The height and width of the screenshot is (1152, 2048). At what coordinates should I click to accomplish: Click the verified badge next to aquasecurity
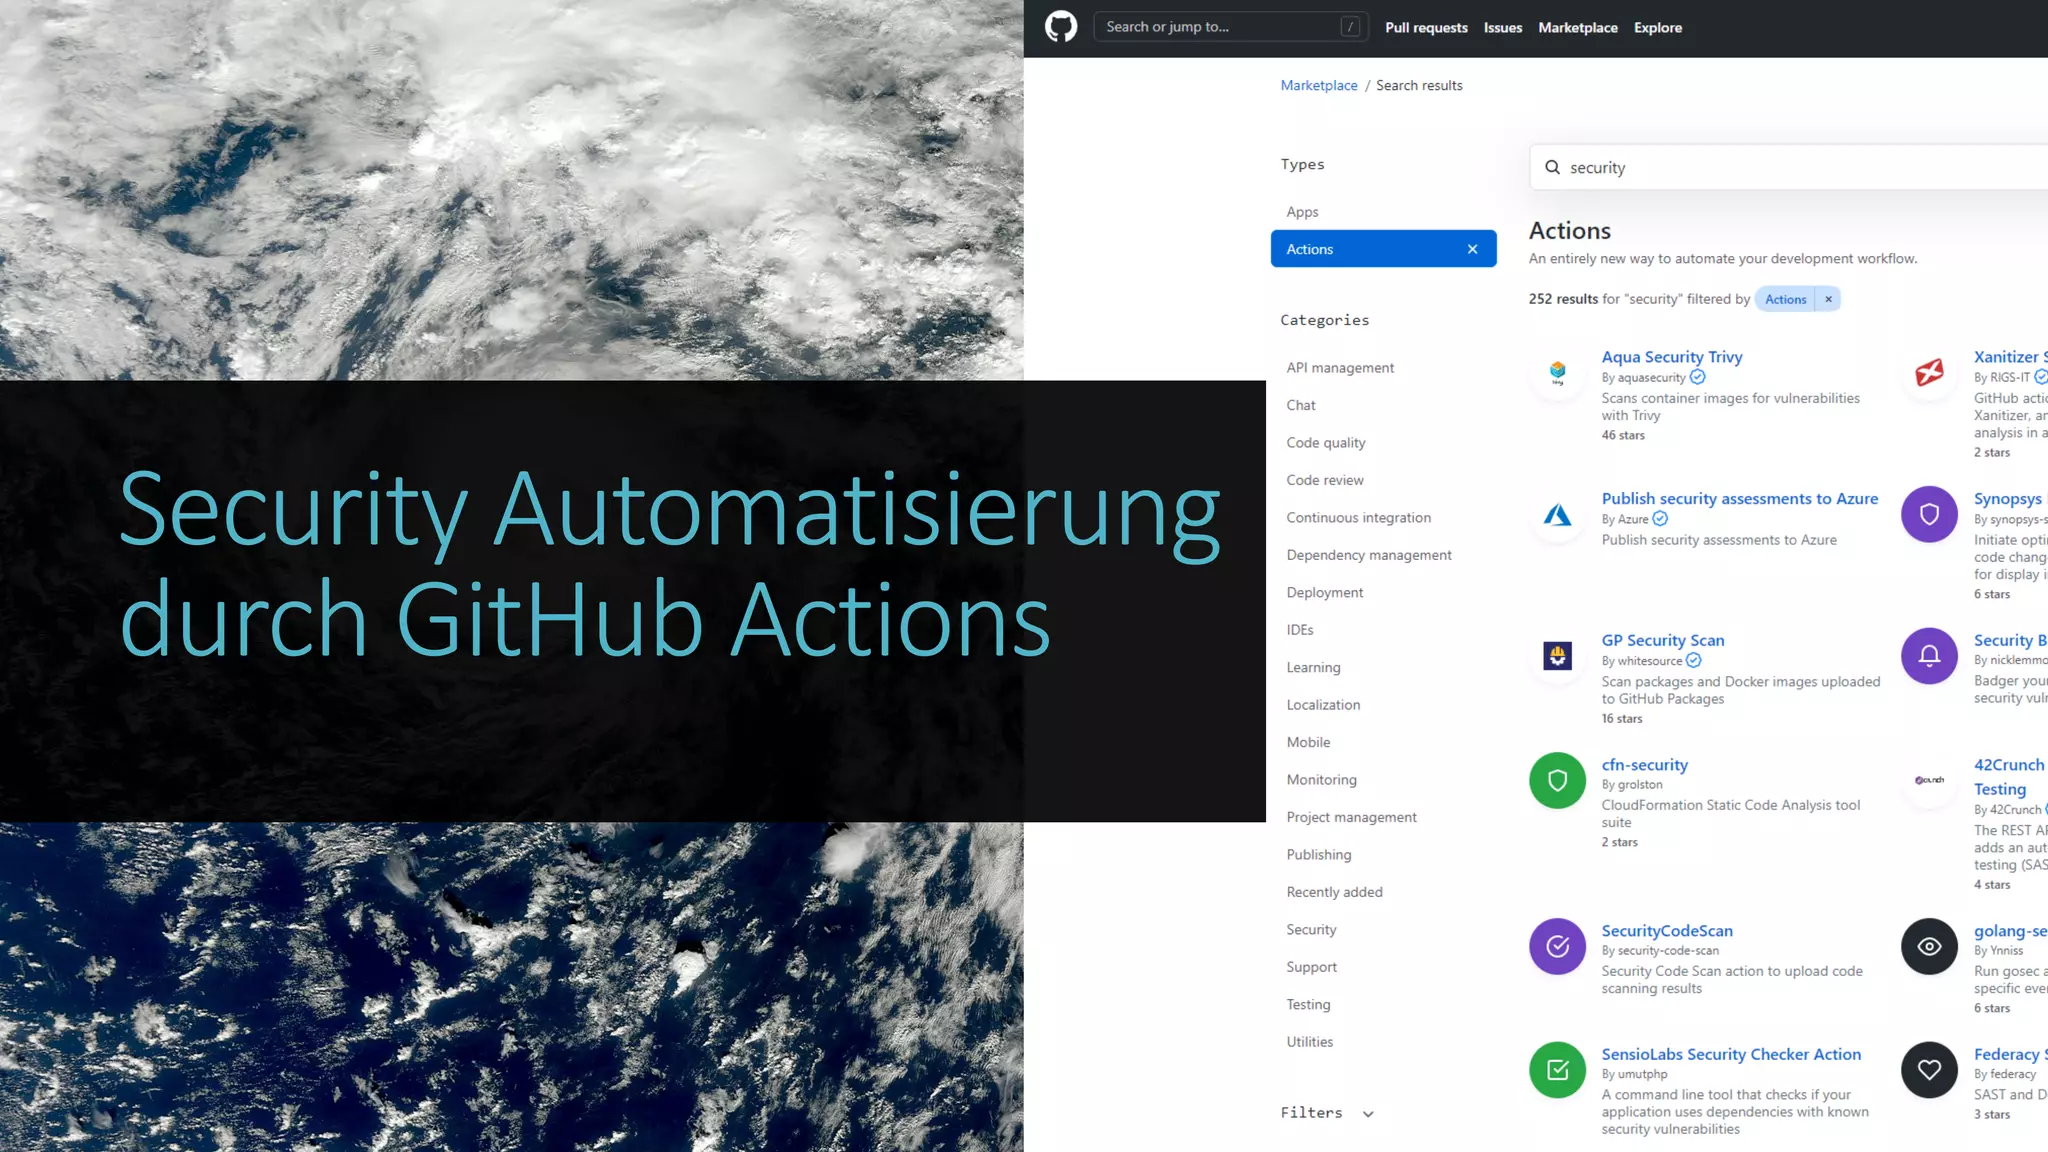[1697, 377]
